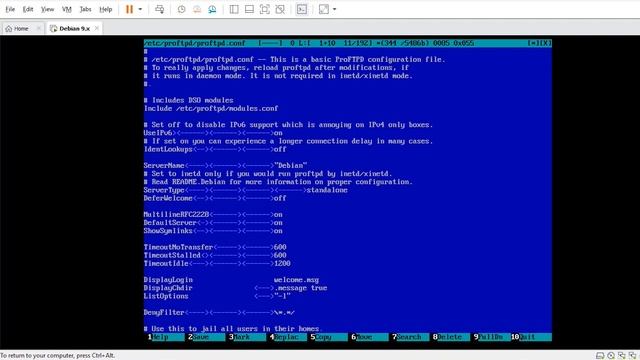Click the second network adapter status icon

(x=632, y=356)
